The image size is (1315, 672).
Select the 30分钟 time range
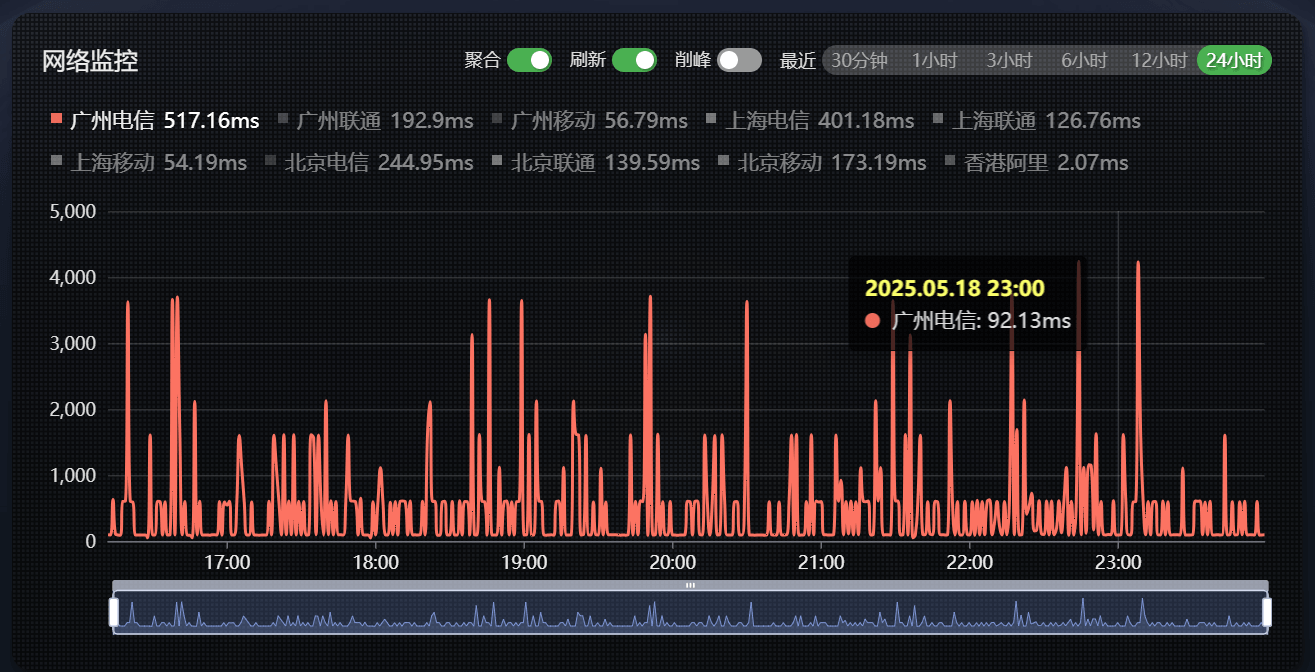pyautogui.click(x=859, y=60)
